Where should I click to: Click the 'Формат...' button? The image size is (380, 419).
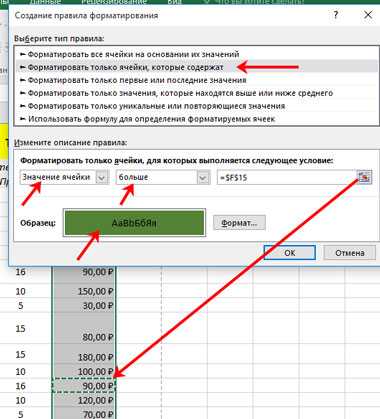tap(239, 223)
